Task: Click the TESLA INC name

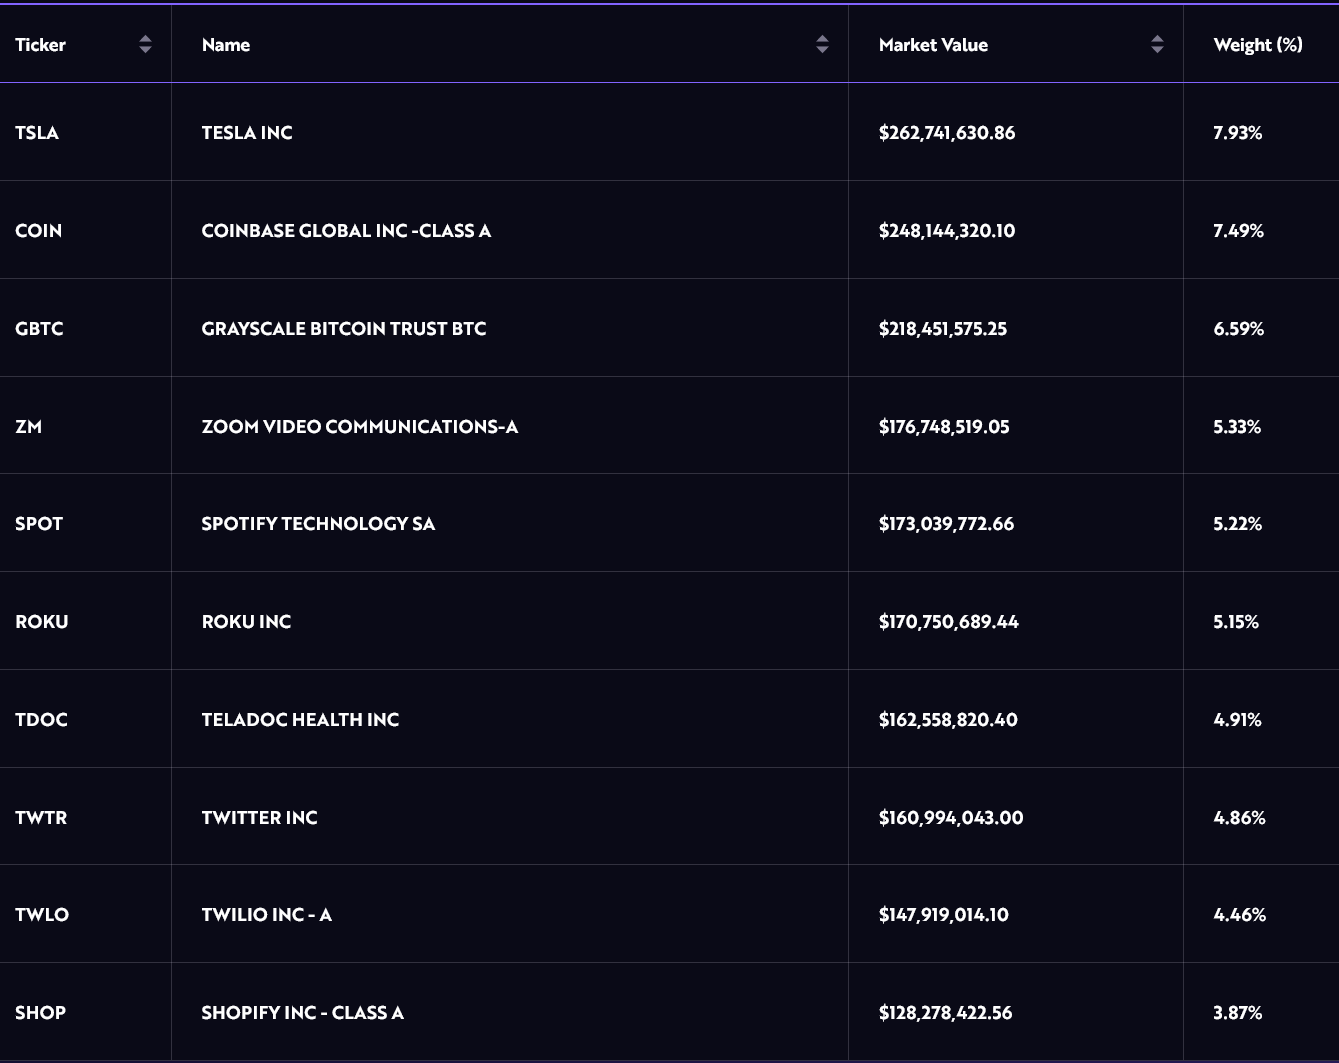Action: tap(247, 133)
